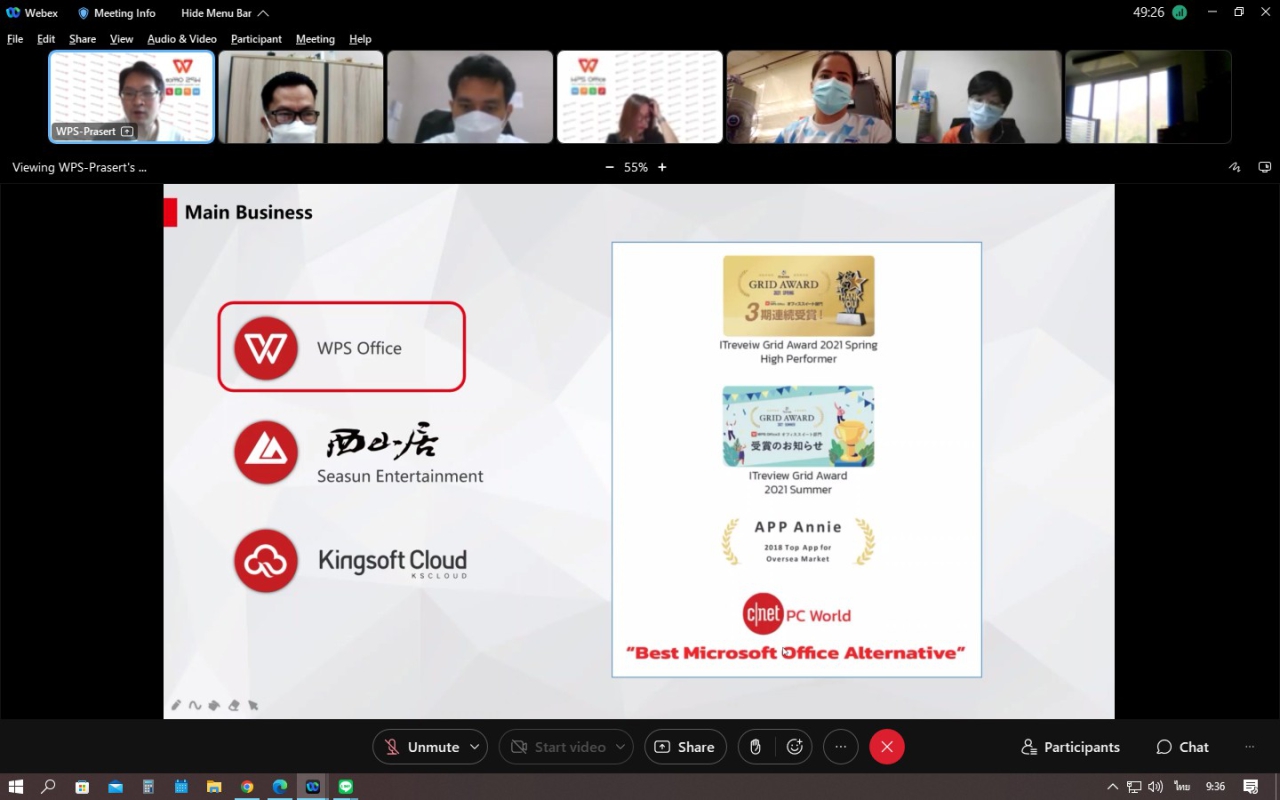Open the Help menu
The width and height of the screenshot is (1280, 800).
[360, 39]
